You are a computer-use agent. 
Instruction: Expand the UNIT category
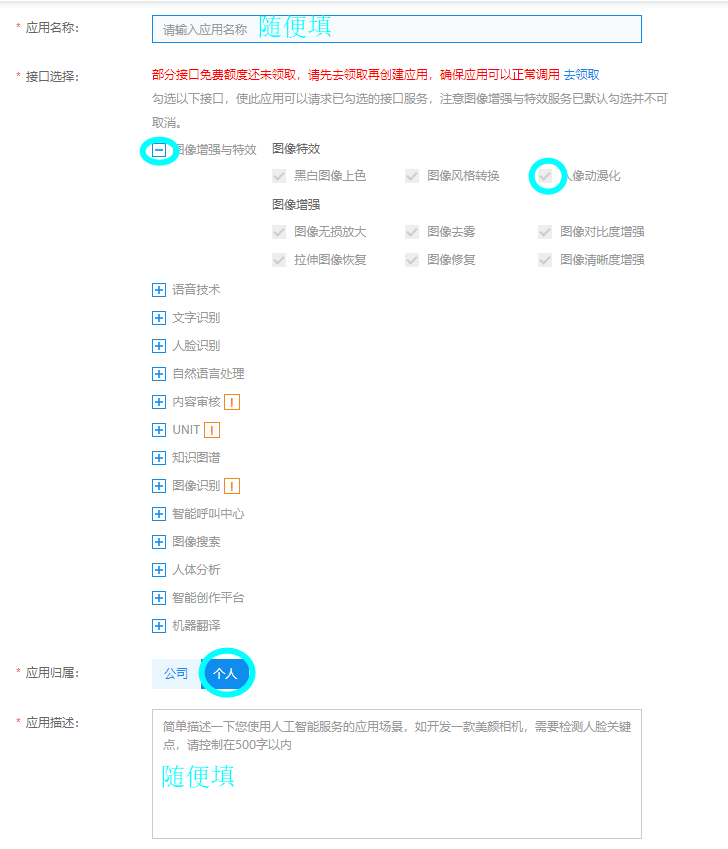[x=159, y=430]
